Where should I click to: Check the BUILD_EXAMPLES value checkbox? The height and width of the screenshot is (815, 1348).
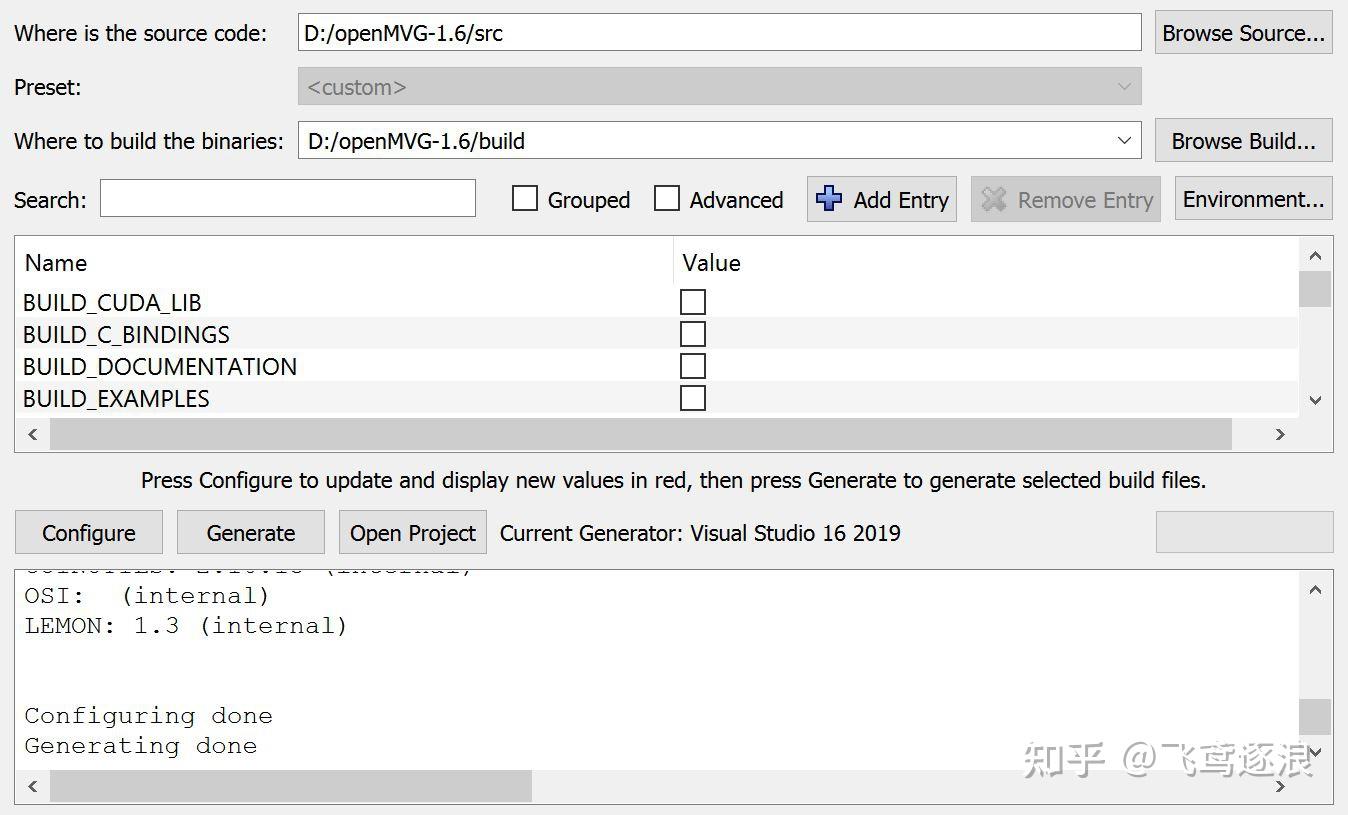coord(693,398)
